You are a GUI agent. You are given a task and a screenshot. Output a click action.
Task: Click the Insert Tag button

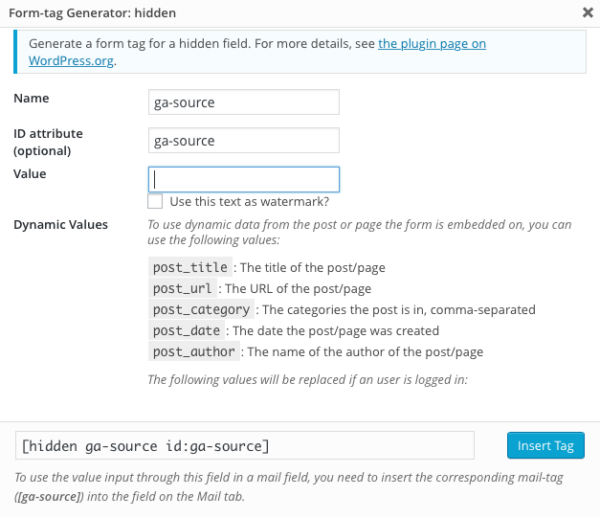tap(546, 445)
